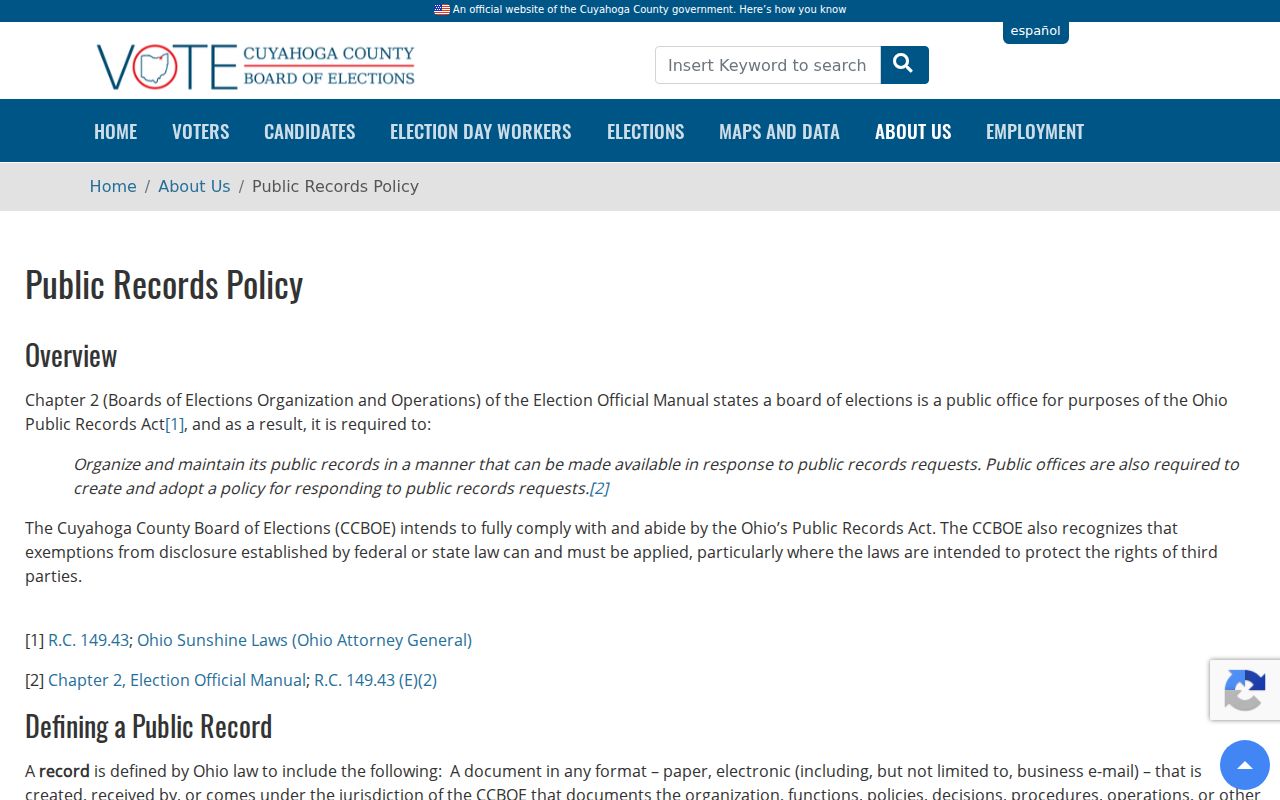1280x800 pixels.
Task: Switch language with the español button
Action: [1035, 31]
